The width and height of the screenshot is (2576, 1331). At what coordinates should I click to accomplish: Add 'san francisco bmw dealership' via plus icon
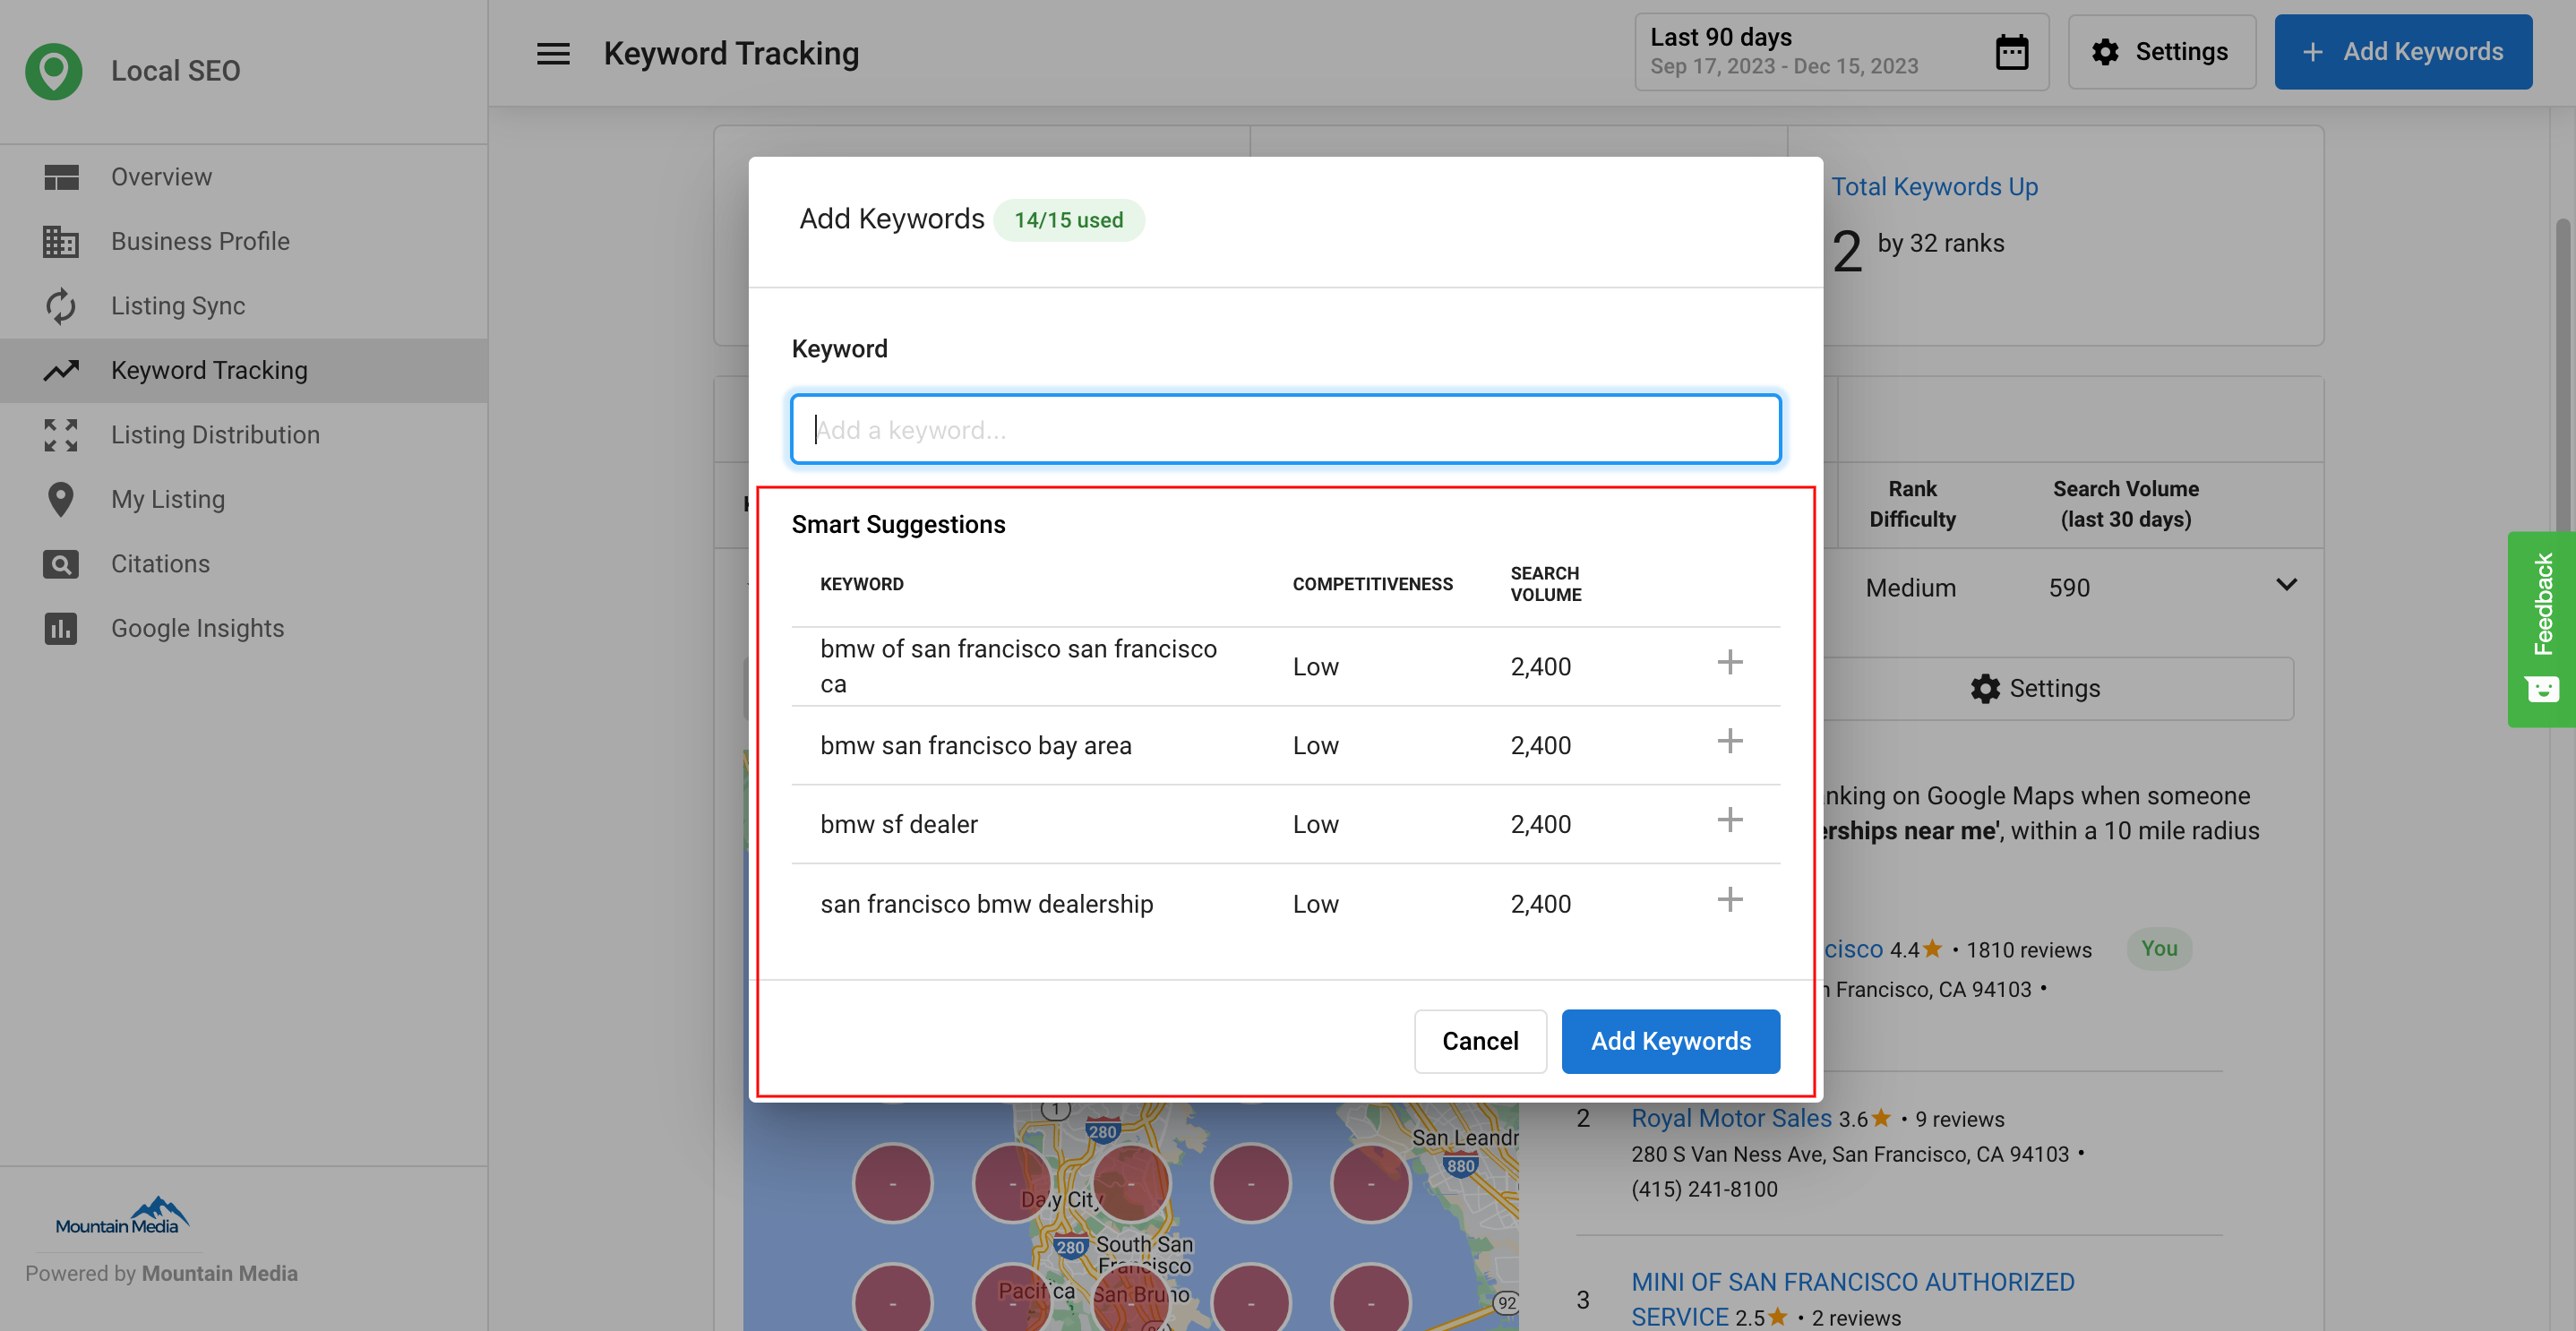(x=1730, y=900)
